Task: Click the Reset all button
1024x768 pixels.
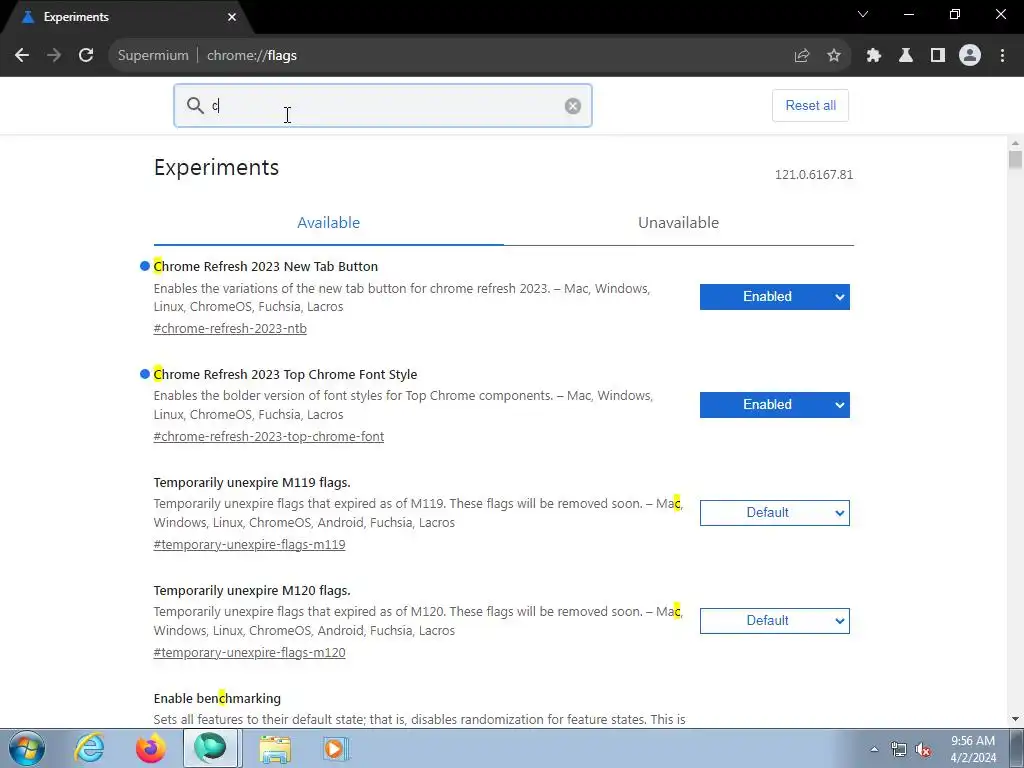Action: (x=810, y=106)
